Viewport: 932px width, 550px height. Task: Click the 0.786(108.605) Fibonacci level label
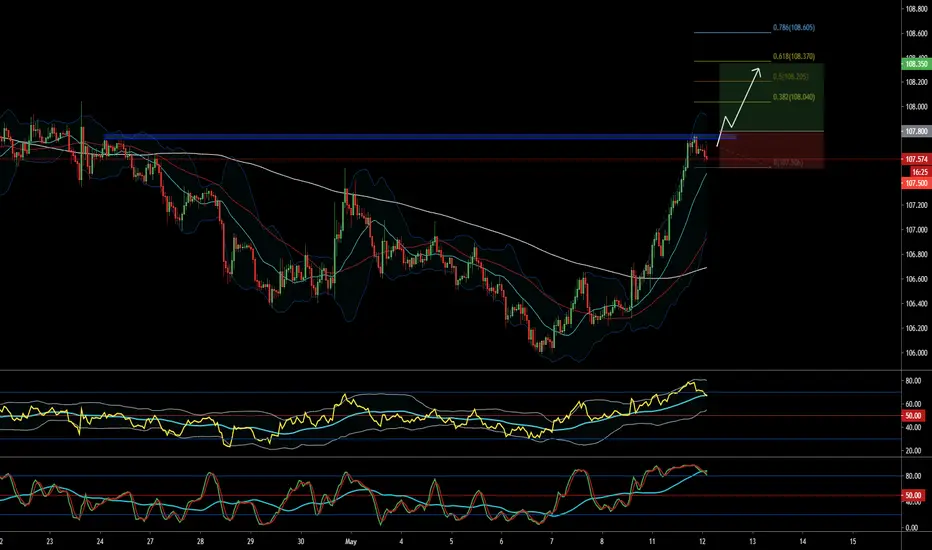pos(794,27)
